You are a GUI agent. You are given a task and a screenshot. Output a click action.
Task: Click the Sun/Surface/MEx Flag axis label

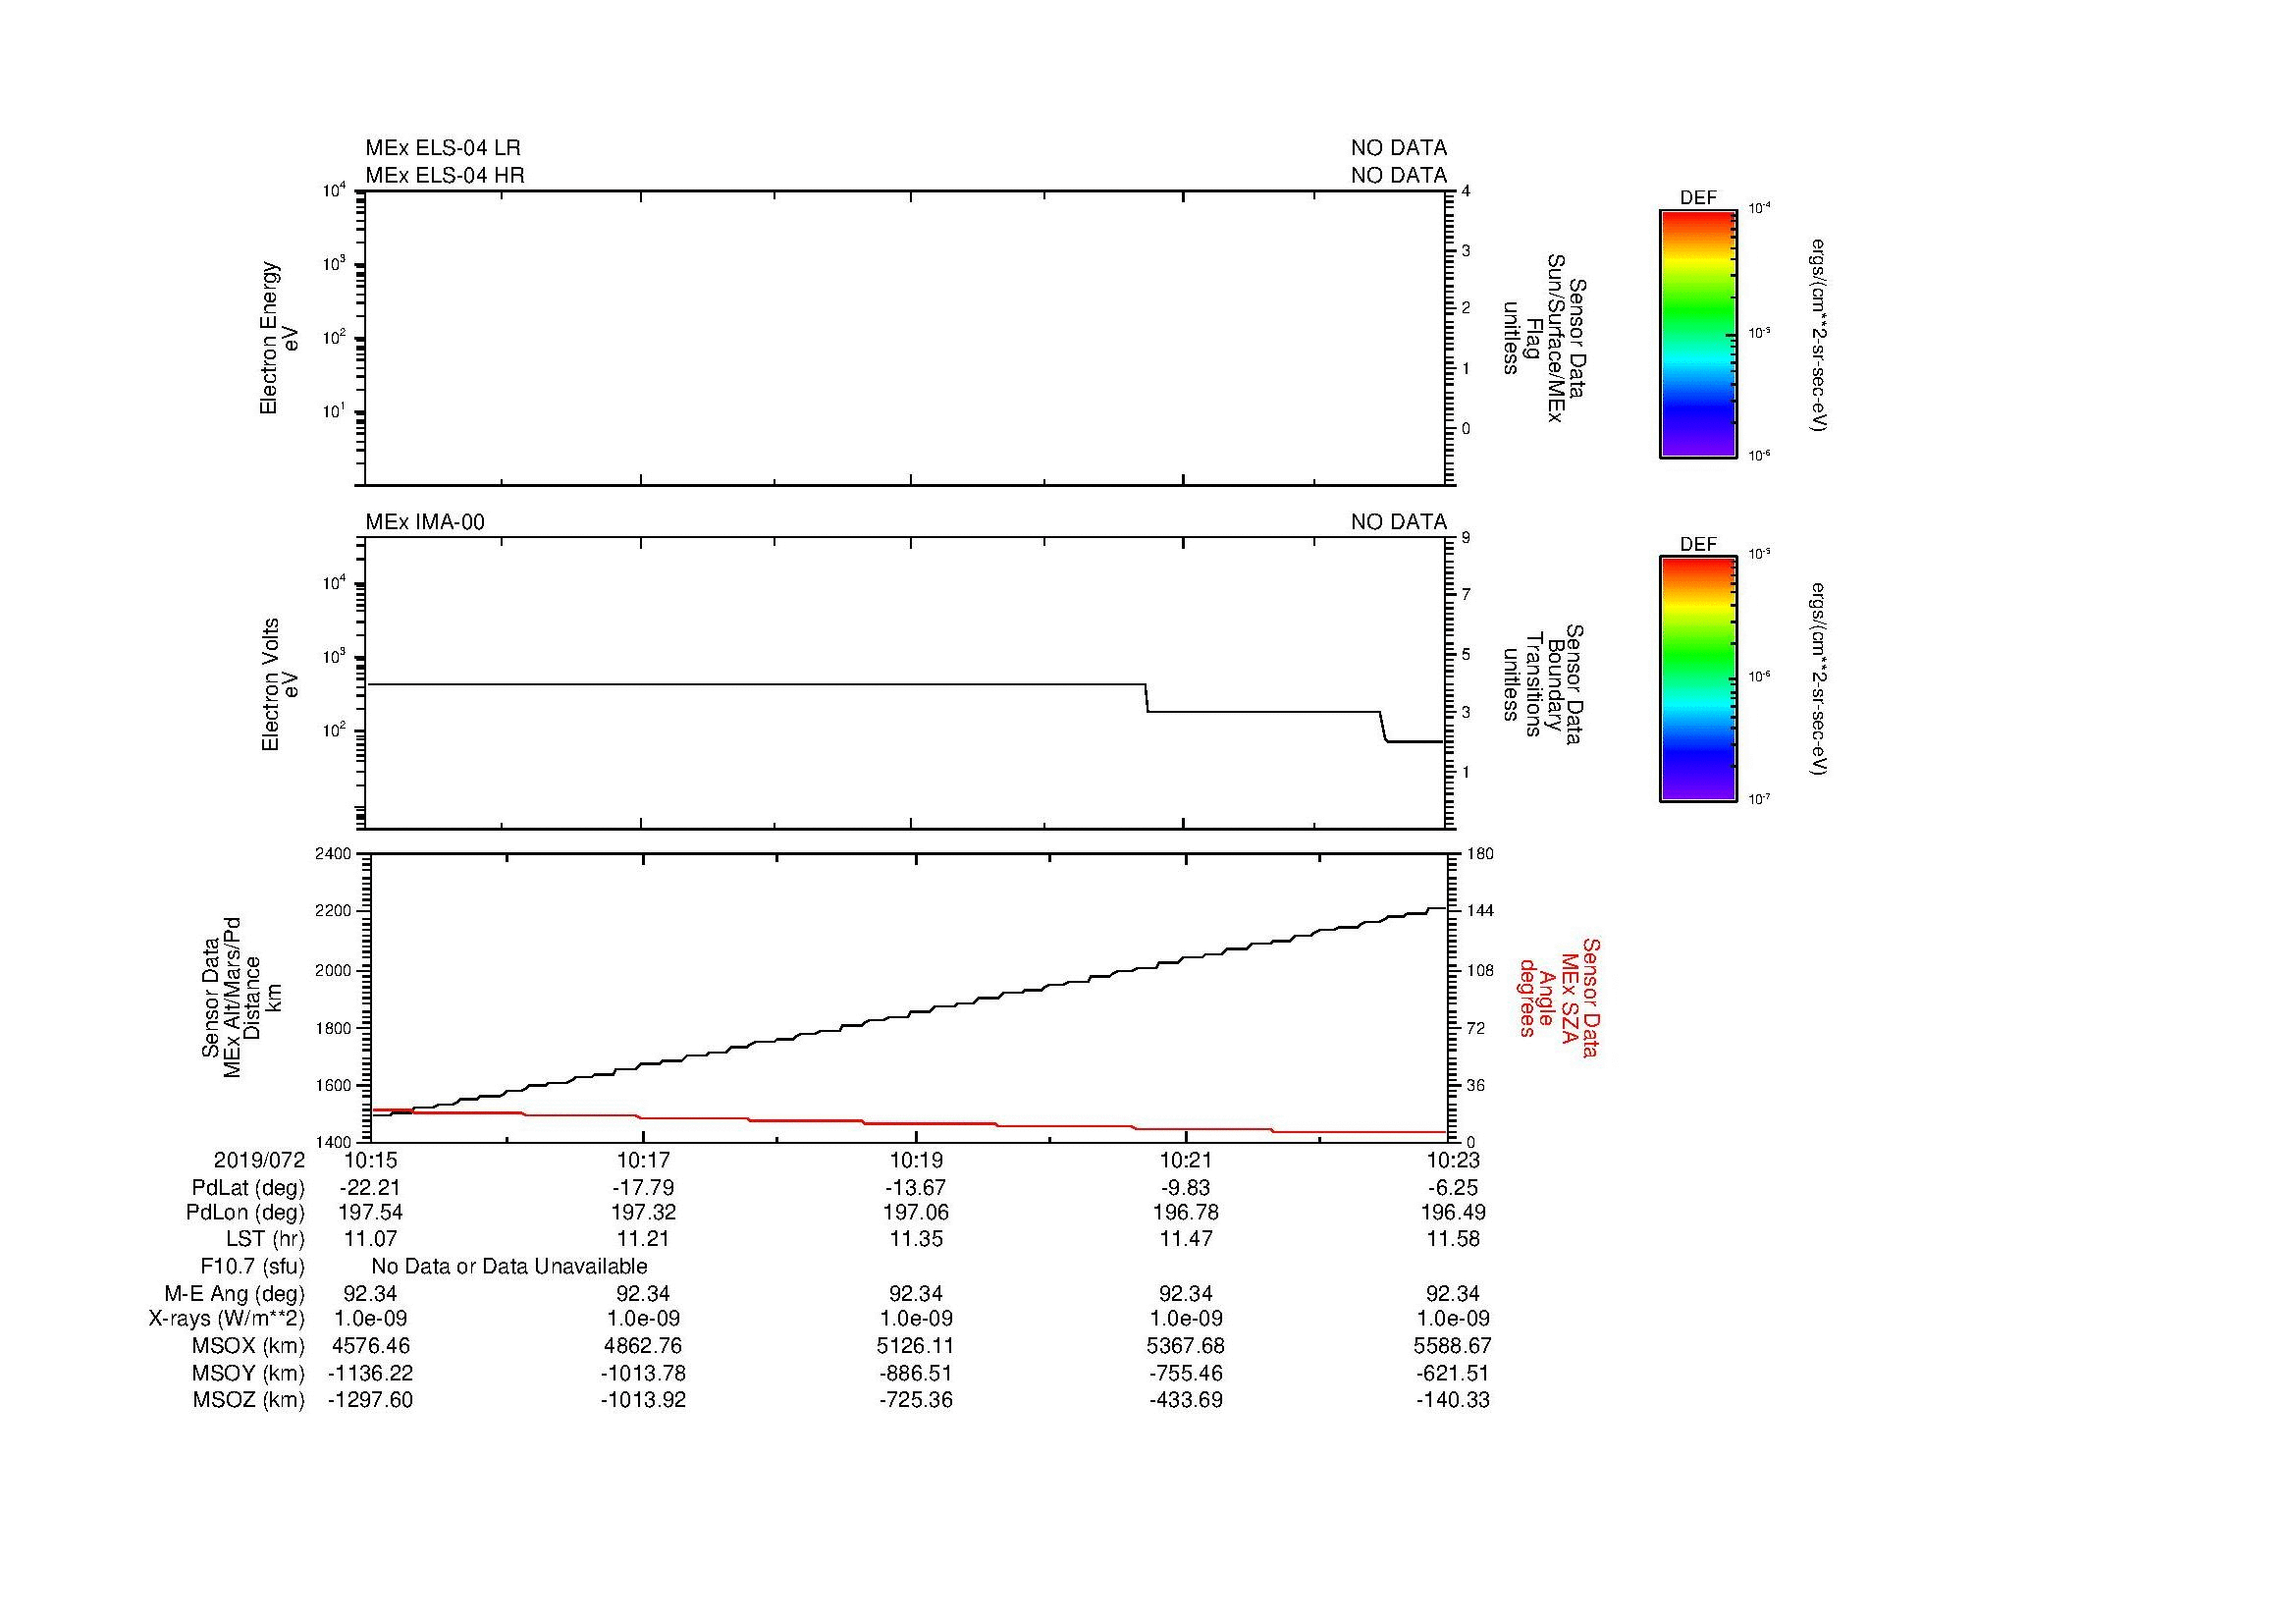click(x=1544, y=338)
